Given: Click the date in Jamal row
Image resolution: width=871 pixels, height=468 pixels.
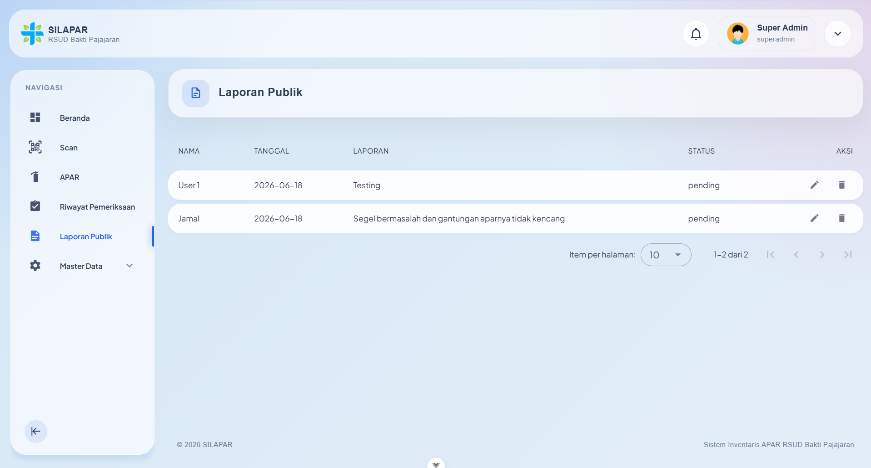Looking at the screenshot, I should pos(278,218).
